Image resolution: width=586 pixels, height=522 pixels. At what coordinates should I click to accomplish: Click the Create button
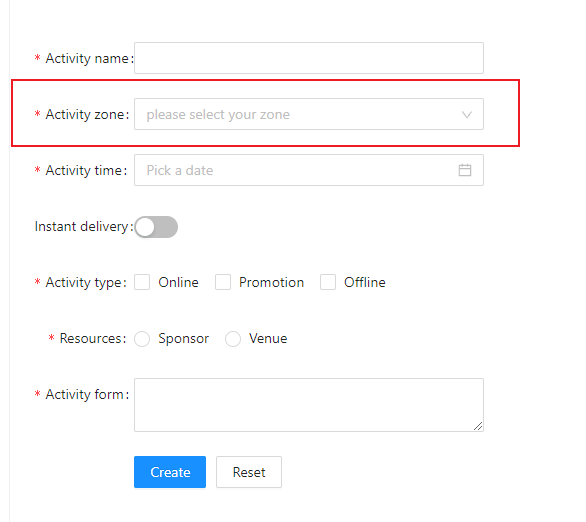(170, 472)
